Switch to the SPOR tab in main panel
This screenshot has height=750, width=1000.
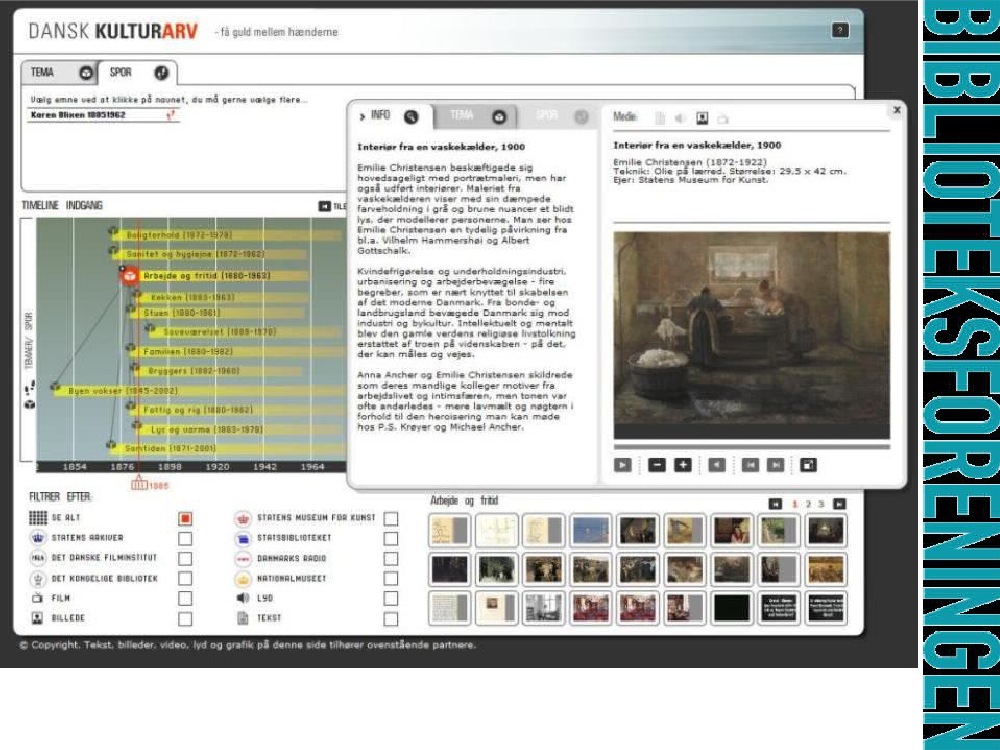coord(136,73)
